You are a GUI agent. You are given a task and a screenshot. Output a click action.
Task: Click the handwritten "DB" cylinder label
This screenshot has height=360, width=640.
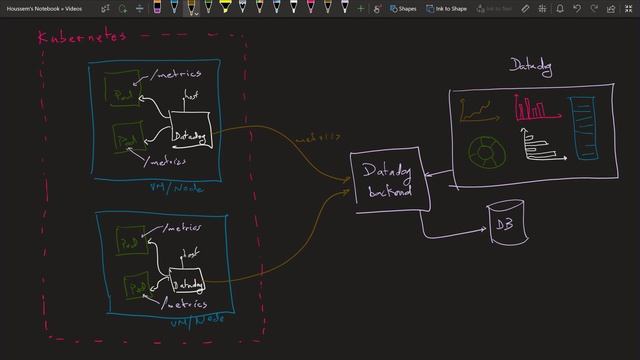point(505,224)
